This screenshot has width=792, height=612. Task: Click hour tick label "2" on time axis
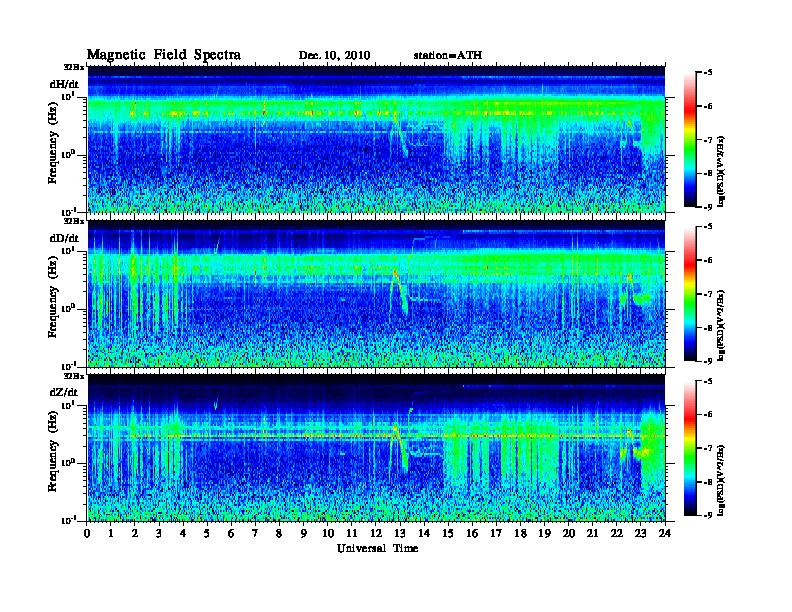click(x=135, y=533)
